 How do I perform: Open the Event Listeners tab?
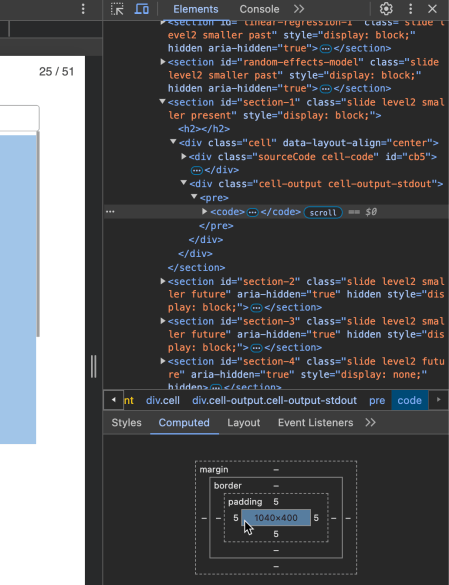(315, 422)
